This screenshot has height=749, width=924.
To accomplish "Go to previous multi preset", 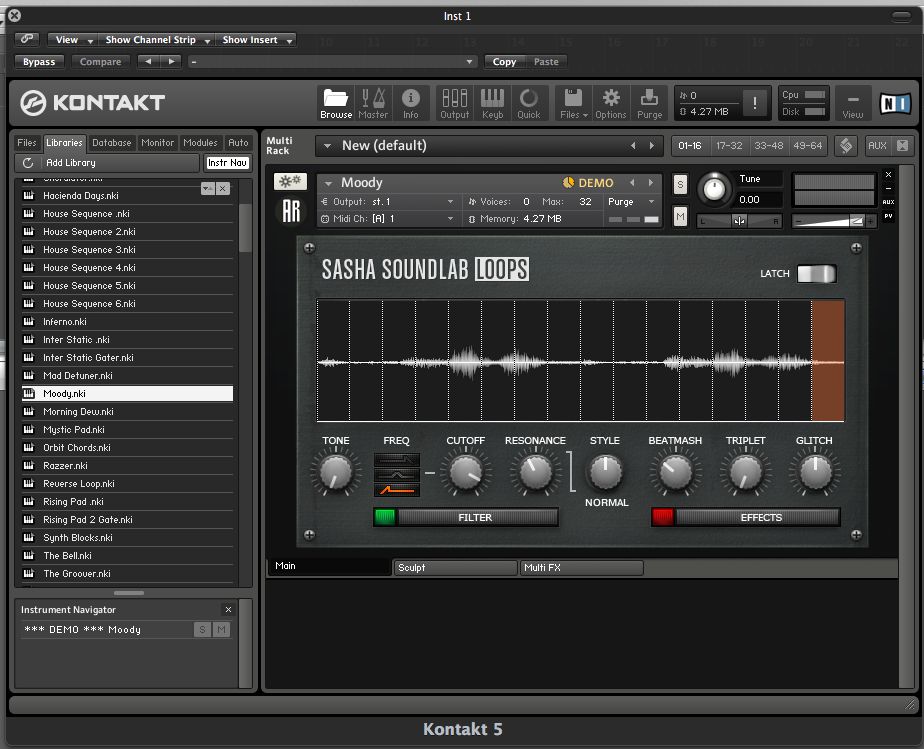I will (x=633, y=146).
